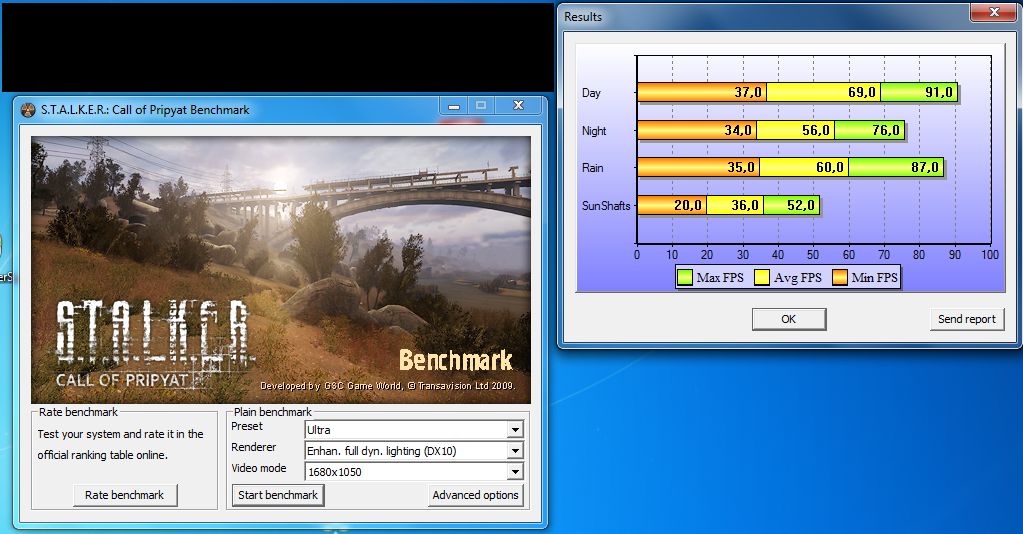
Task: Minimize the Call of Pripyat Benchmark window
Action: click(x=454, y=106)
